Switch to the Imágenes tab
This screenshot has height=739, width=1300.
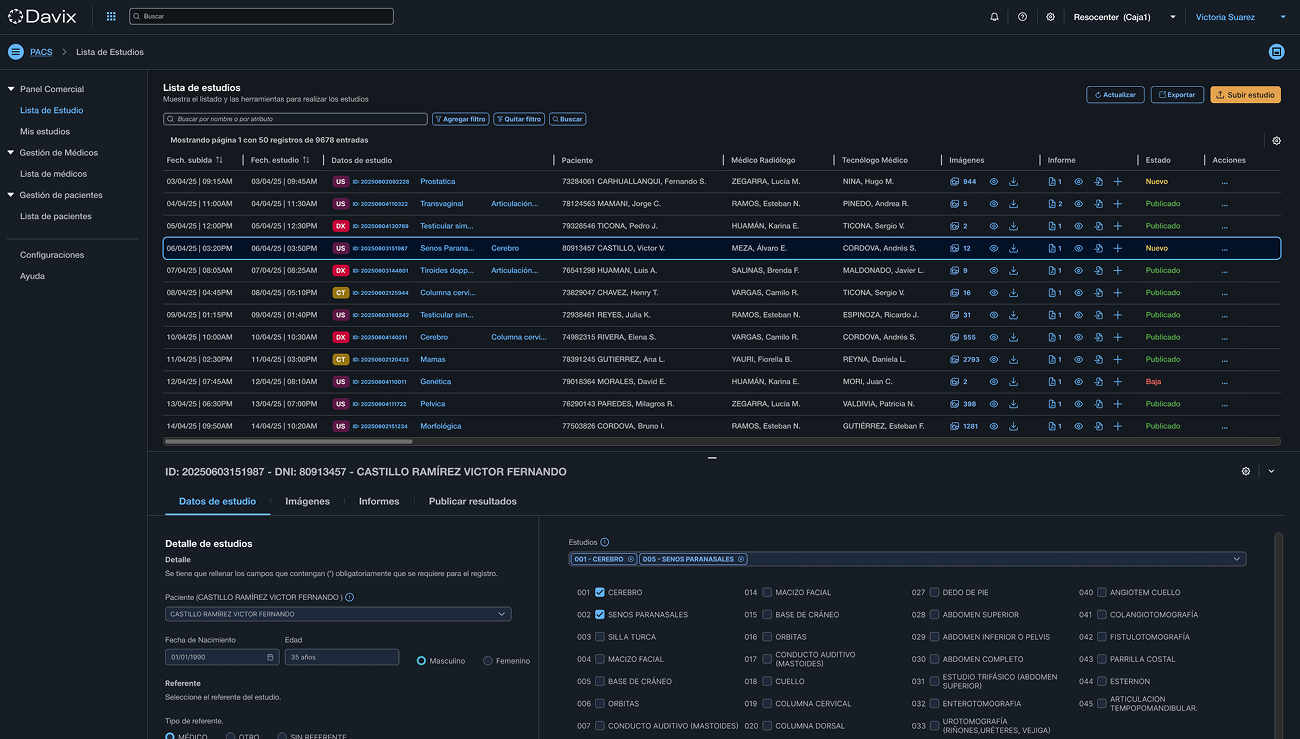pyautogui.click(x=307, y=501)
